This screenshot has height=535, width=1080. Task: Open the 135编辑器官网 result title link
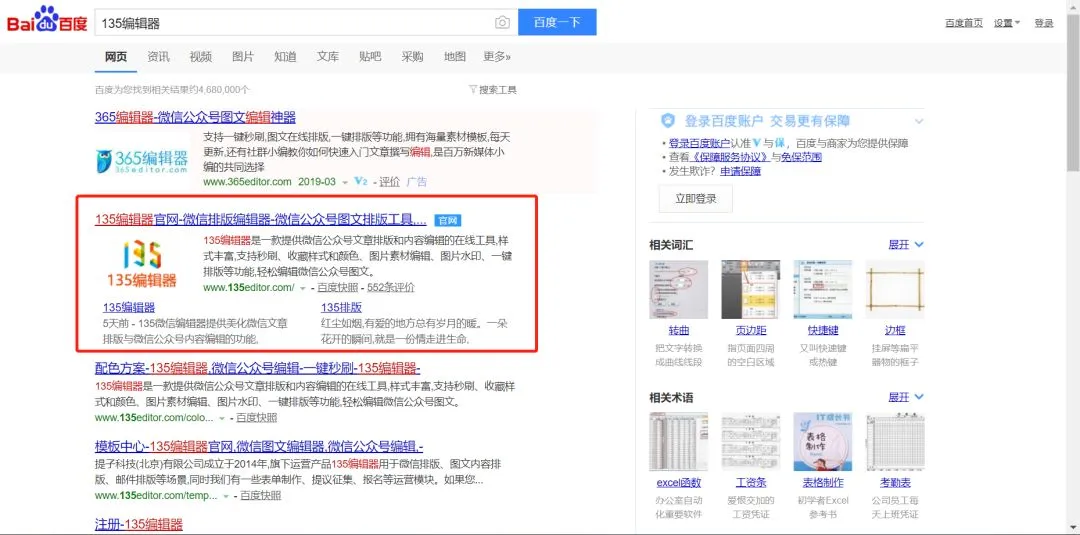(260, 220)
